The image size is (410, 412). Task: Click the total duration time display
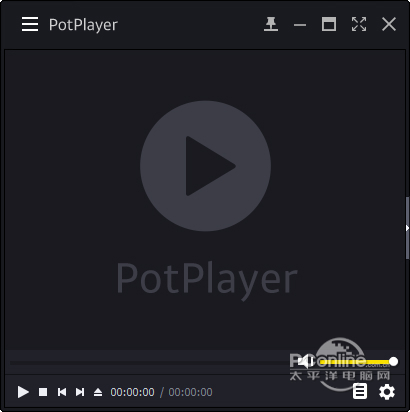190,392
